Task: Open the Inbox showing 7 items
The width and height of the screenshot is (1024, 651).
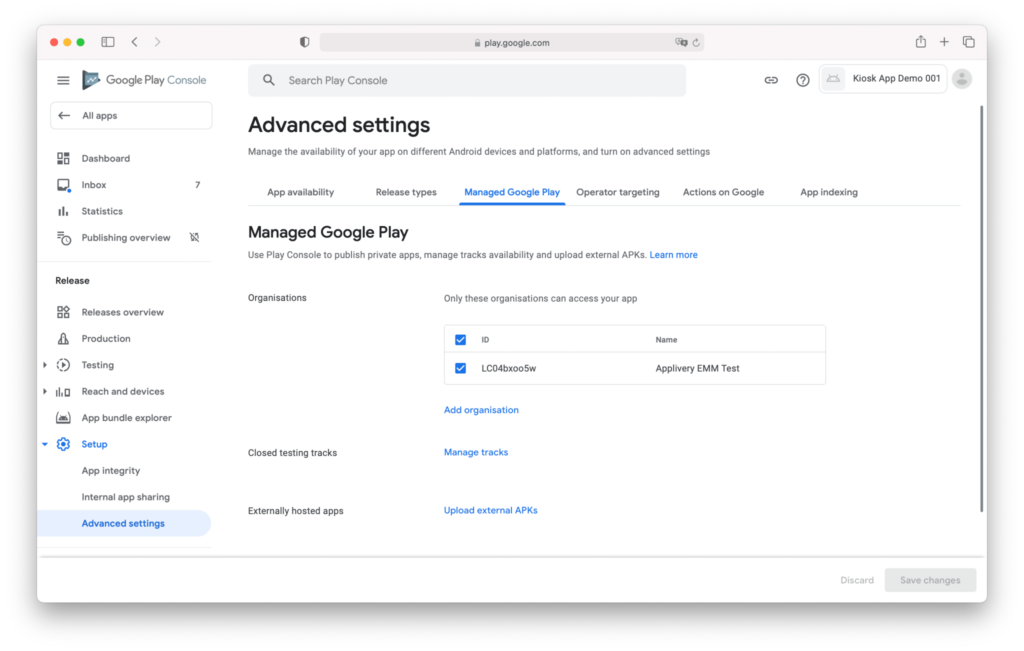Action: (x=94, y=184)
